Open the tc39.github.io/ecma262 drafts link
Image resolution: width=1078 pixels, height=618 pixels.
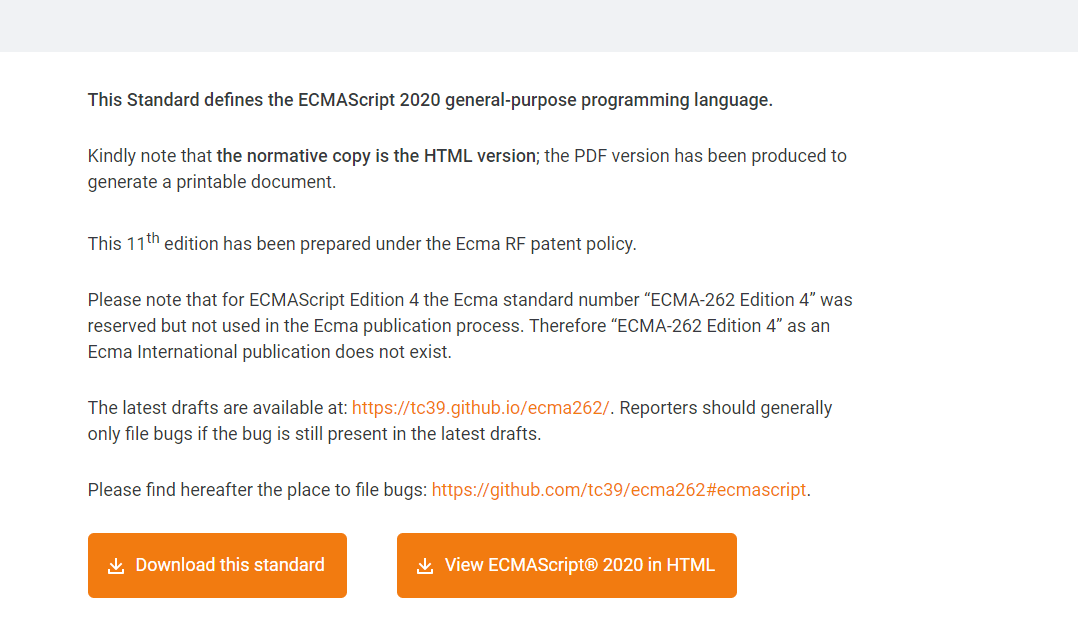coord(480,408)
